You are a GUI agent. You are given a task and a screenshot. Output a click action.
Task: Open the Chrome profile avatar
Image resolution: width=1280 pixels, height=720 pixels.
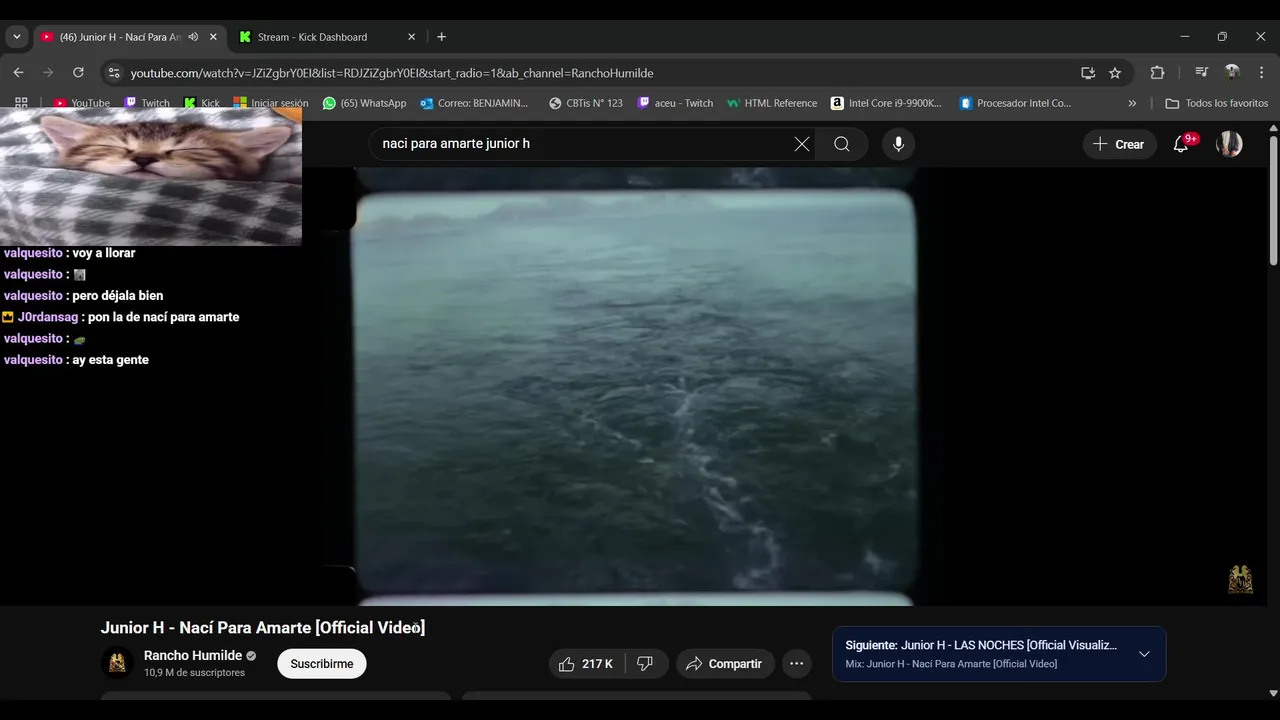click(1232, 73)
